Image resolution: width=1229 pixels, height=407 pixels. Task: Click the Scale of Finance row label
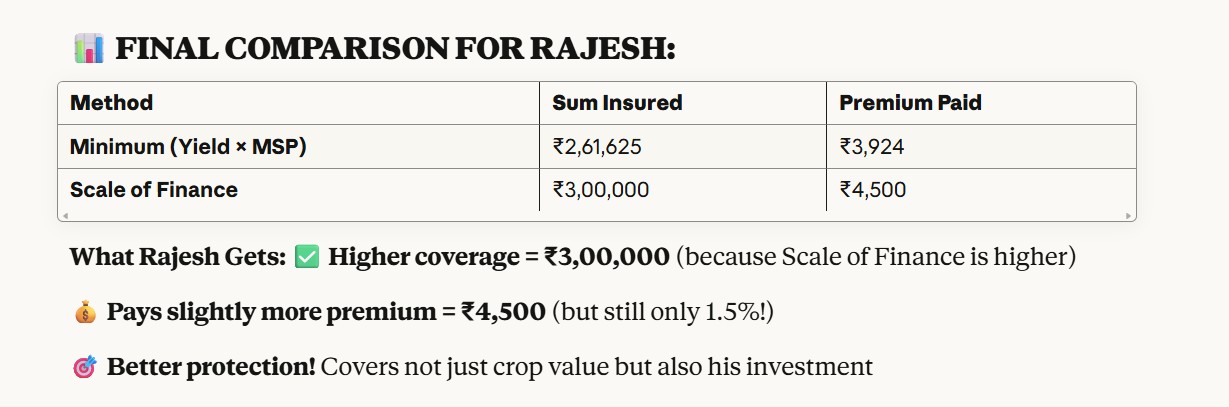(154, 189)
